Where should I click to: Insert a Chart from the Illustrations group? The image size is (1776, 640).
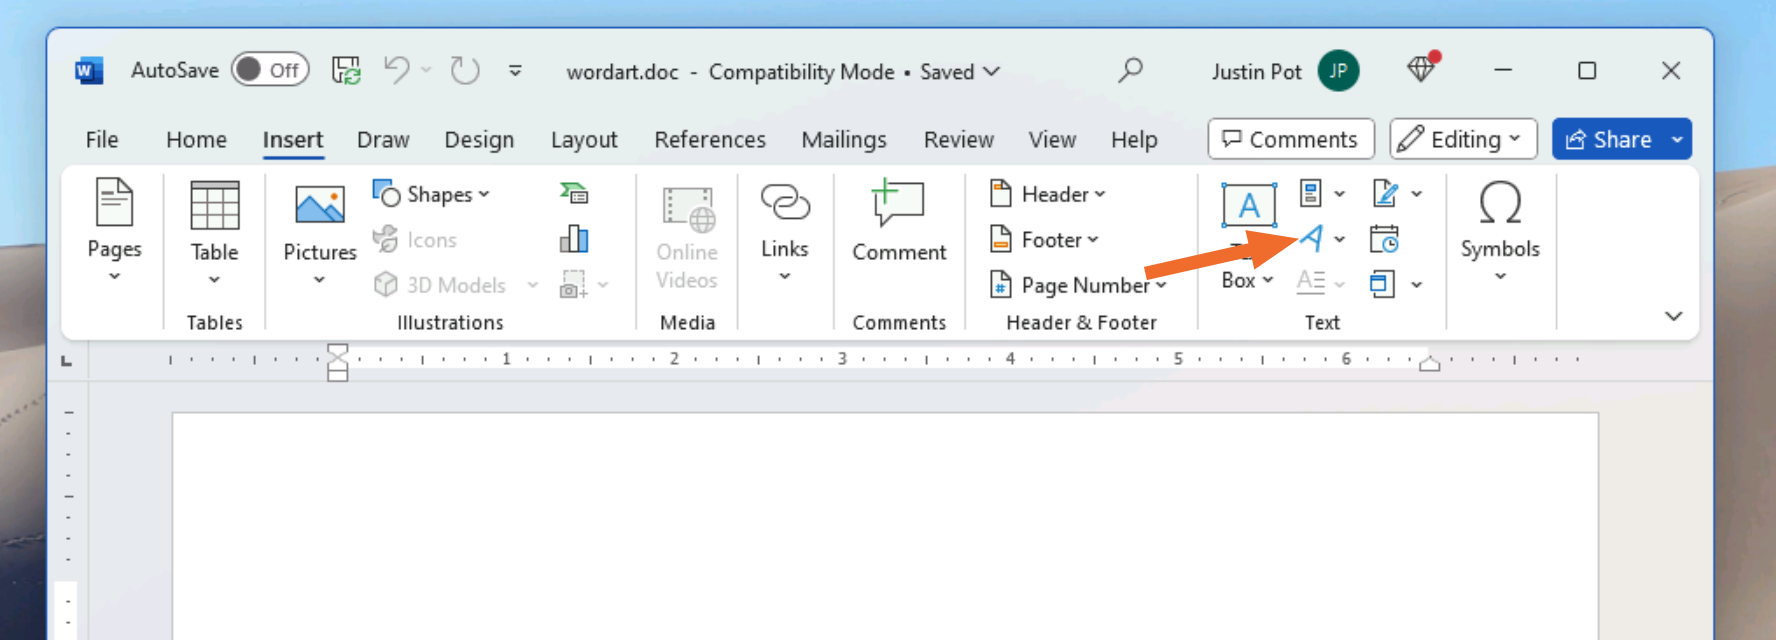pos(574,239)
